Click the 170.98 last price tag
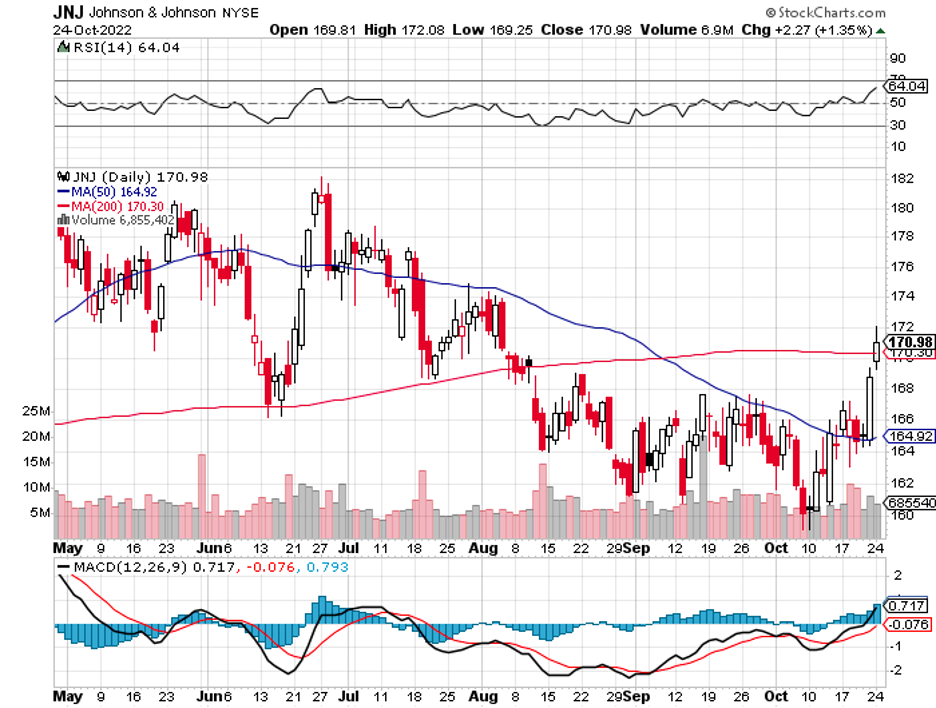 pos(909,342)
